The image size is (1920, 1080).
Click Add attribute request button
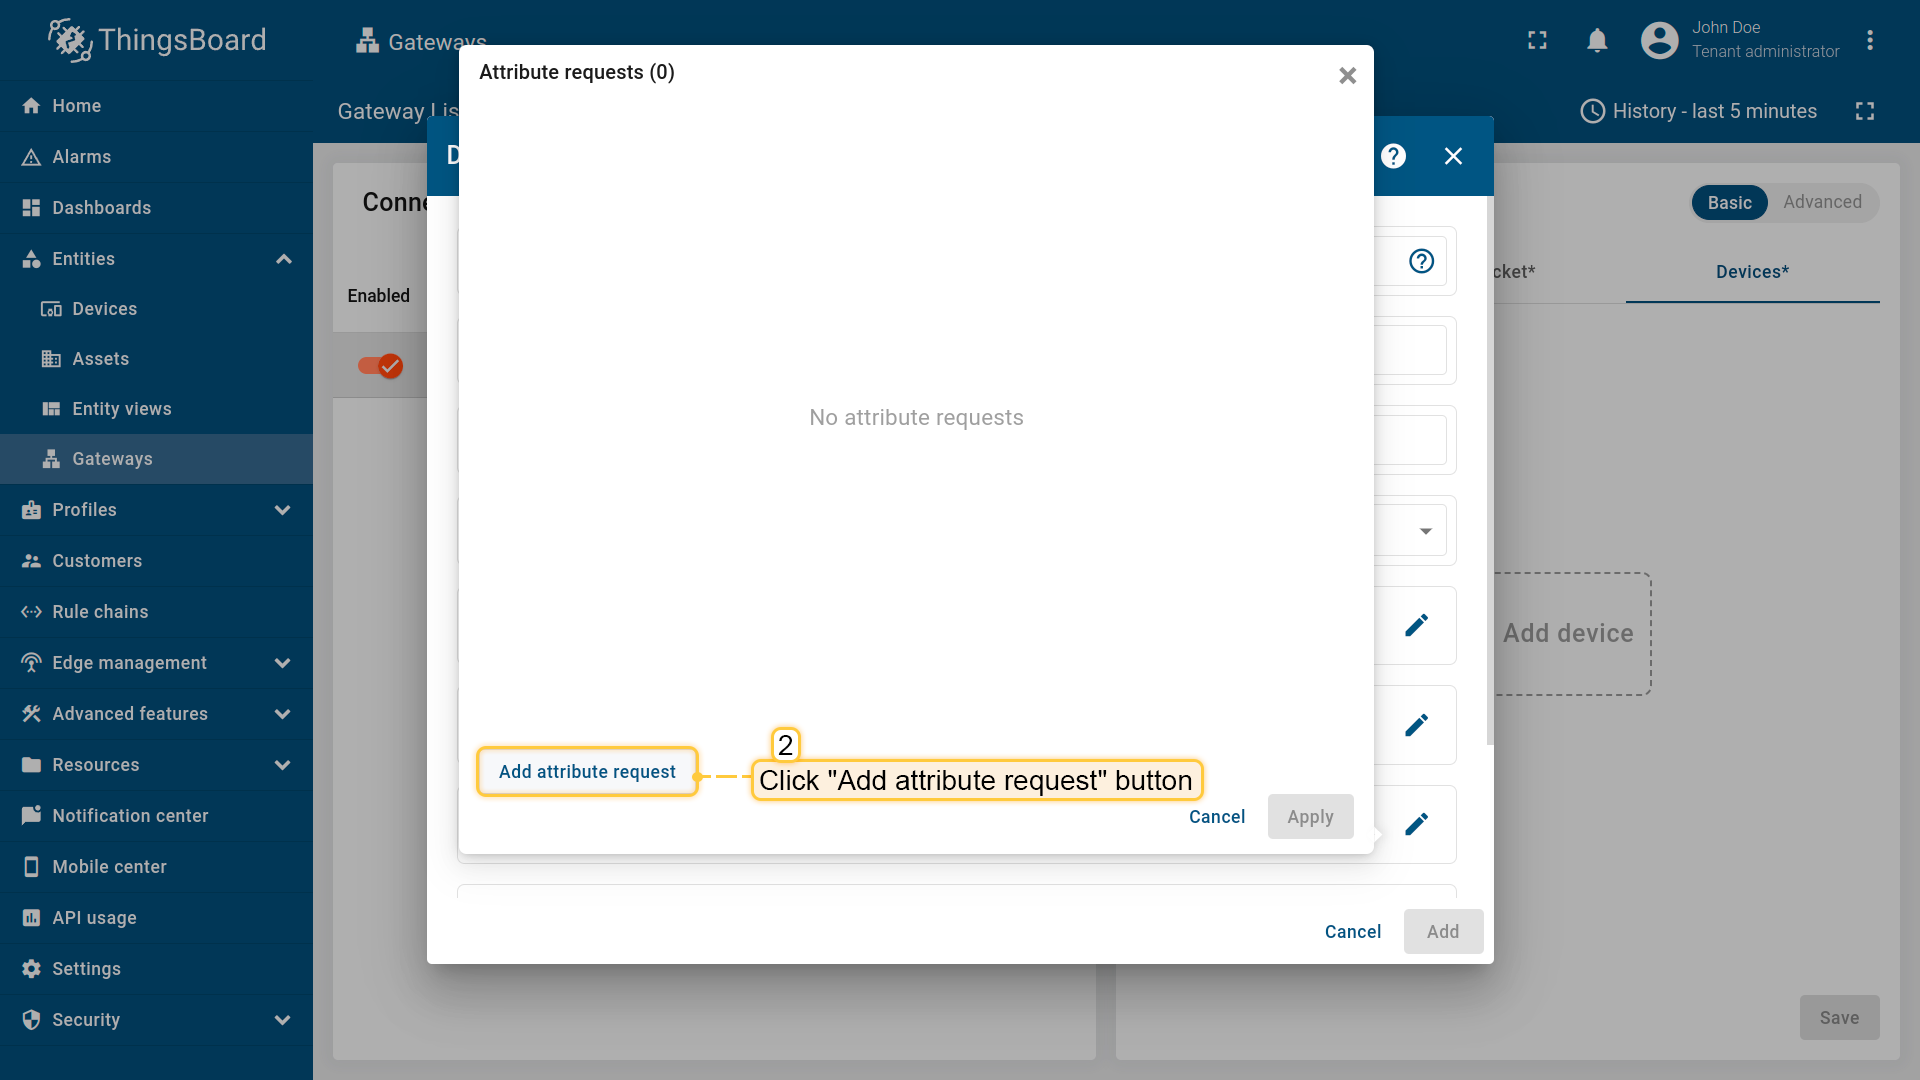pos(587,772)
